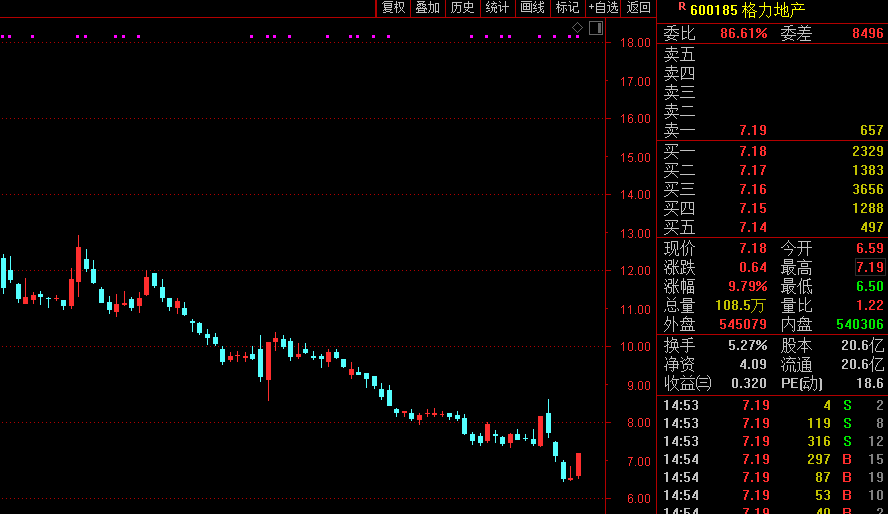The width and height of the screenshot is (888, 514).
Task: Select the 今开 value 6.59
Action: tap(870, 249)
